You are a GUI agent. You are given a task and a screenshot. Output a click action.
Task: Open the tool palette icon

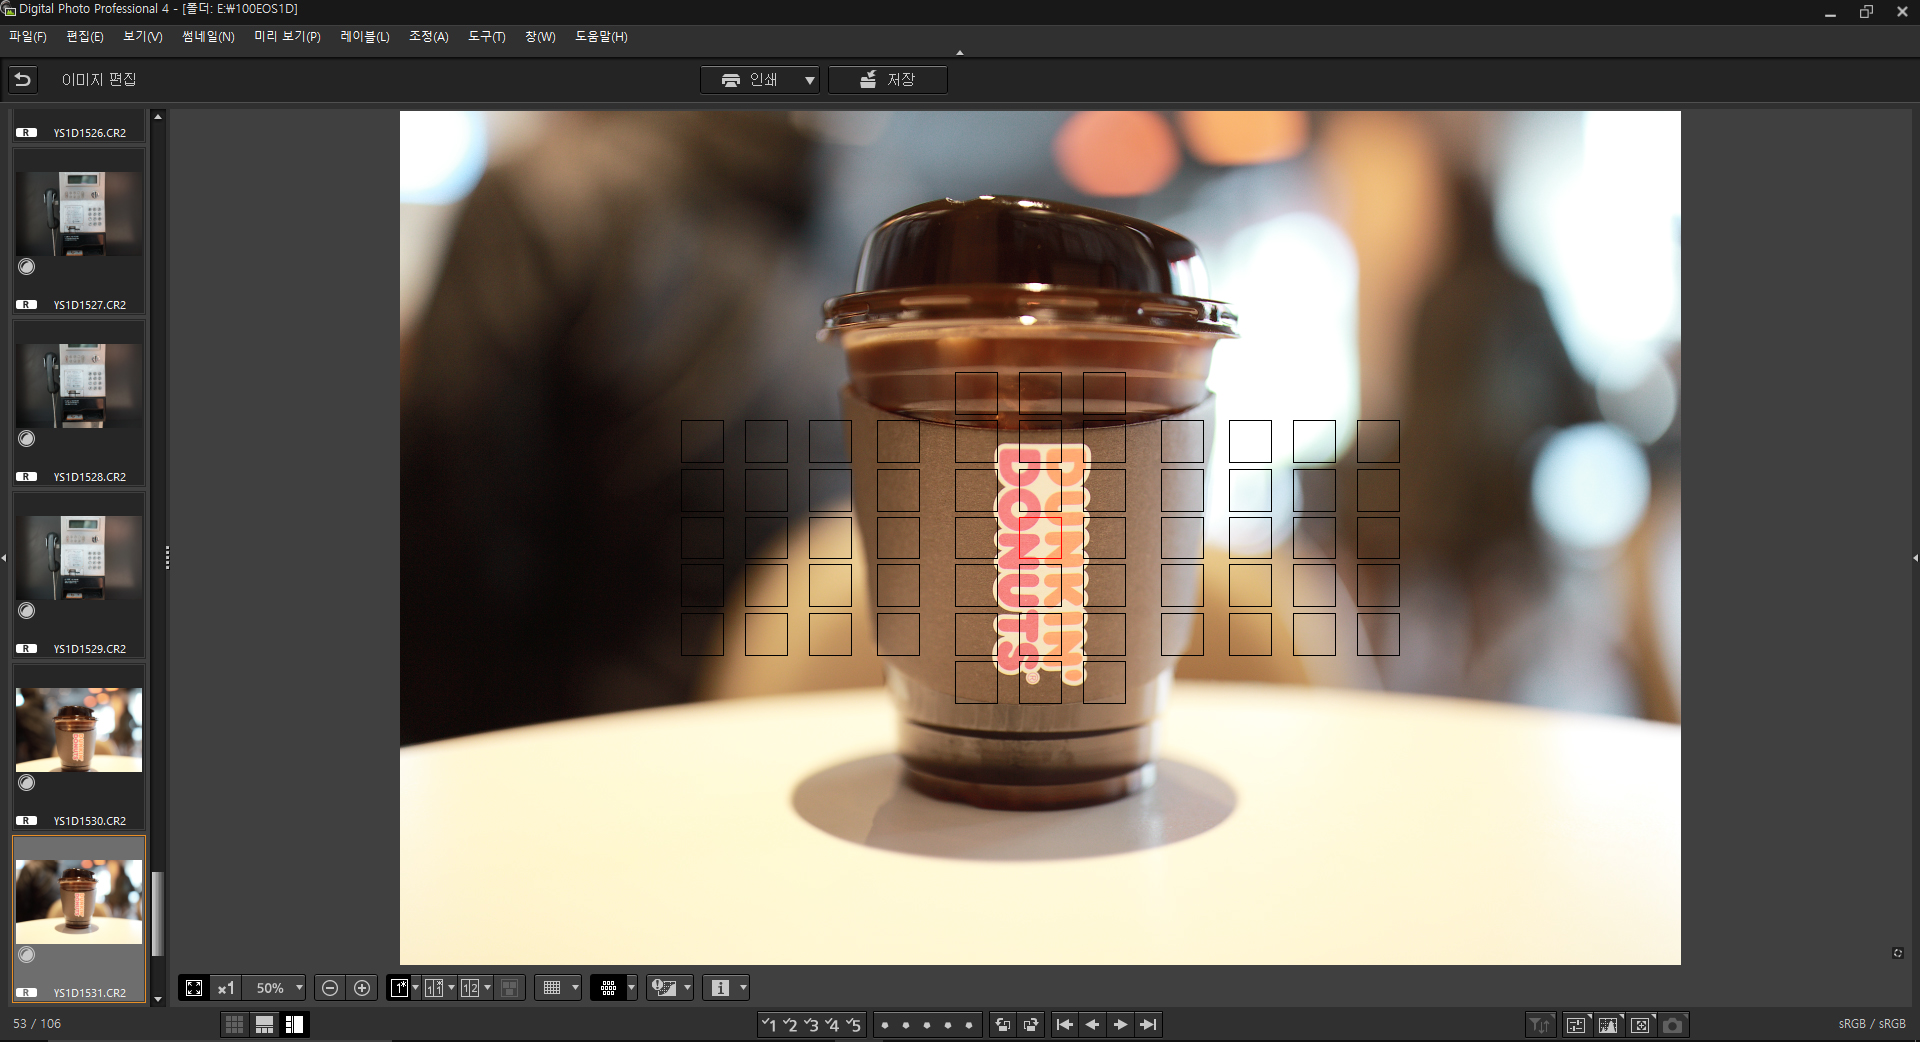[1577, 1025]
